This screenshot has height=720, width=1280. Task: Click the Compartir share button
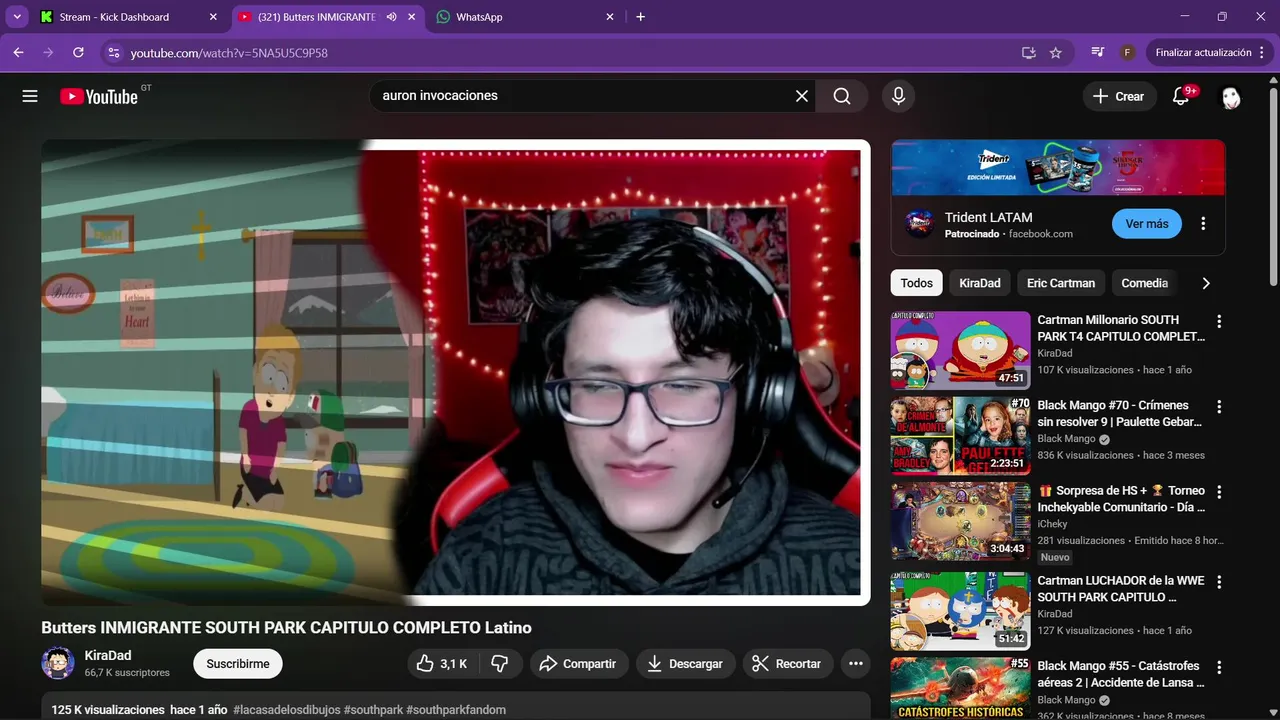tap(578, 664)
